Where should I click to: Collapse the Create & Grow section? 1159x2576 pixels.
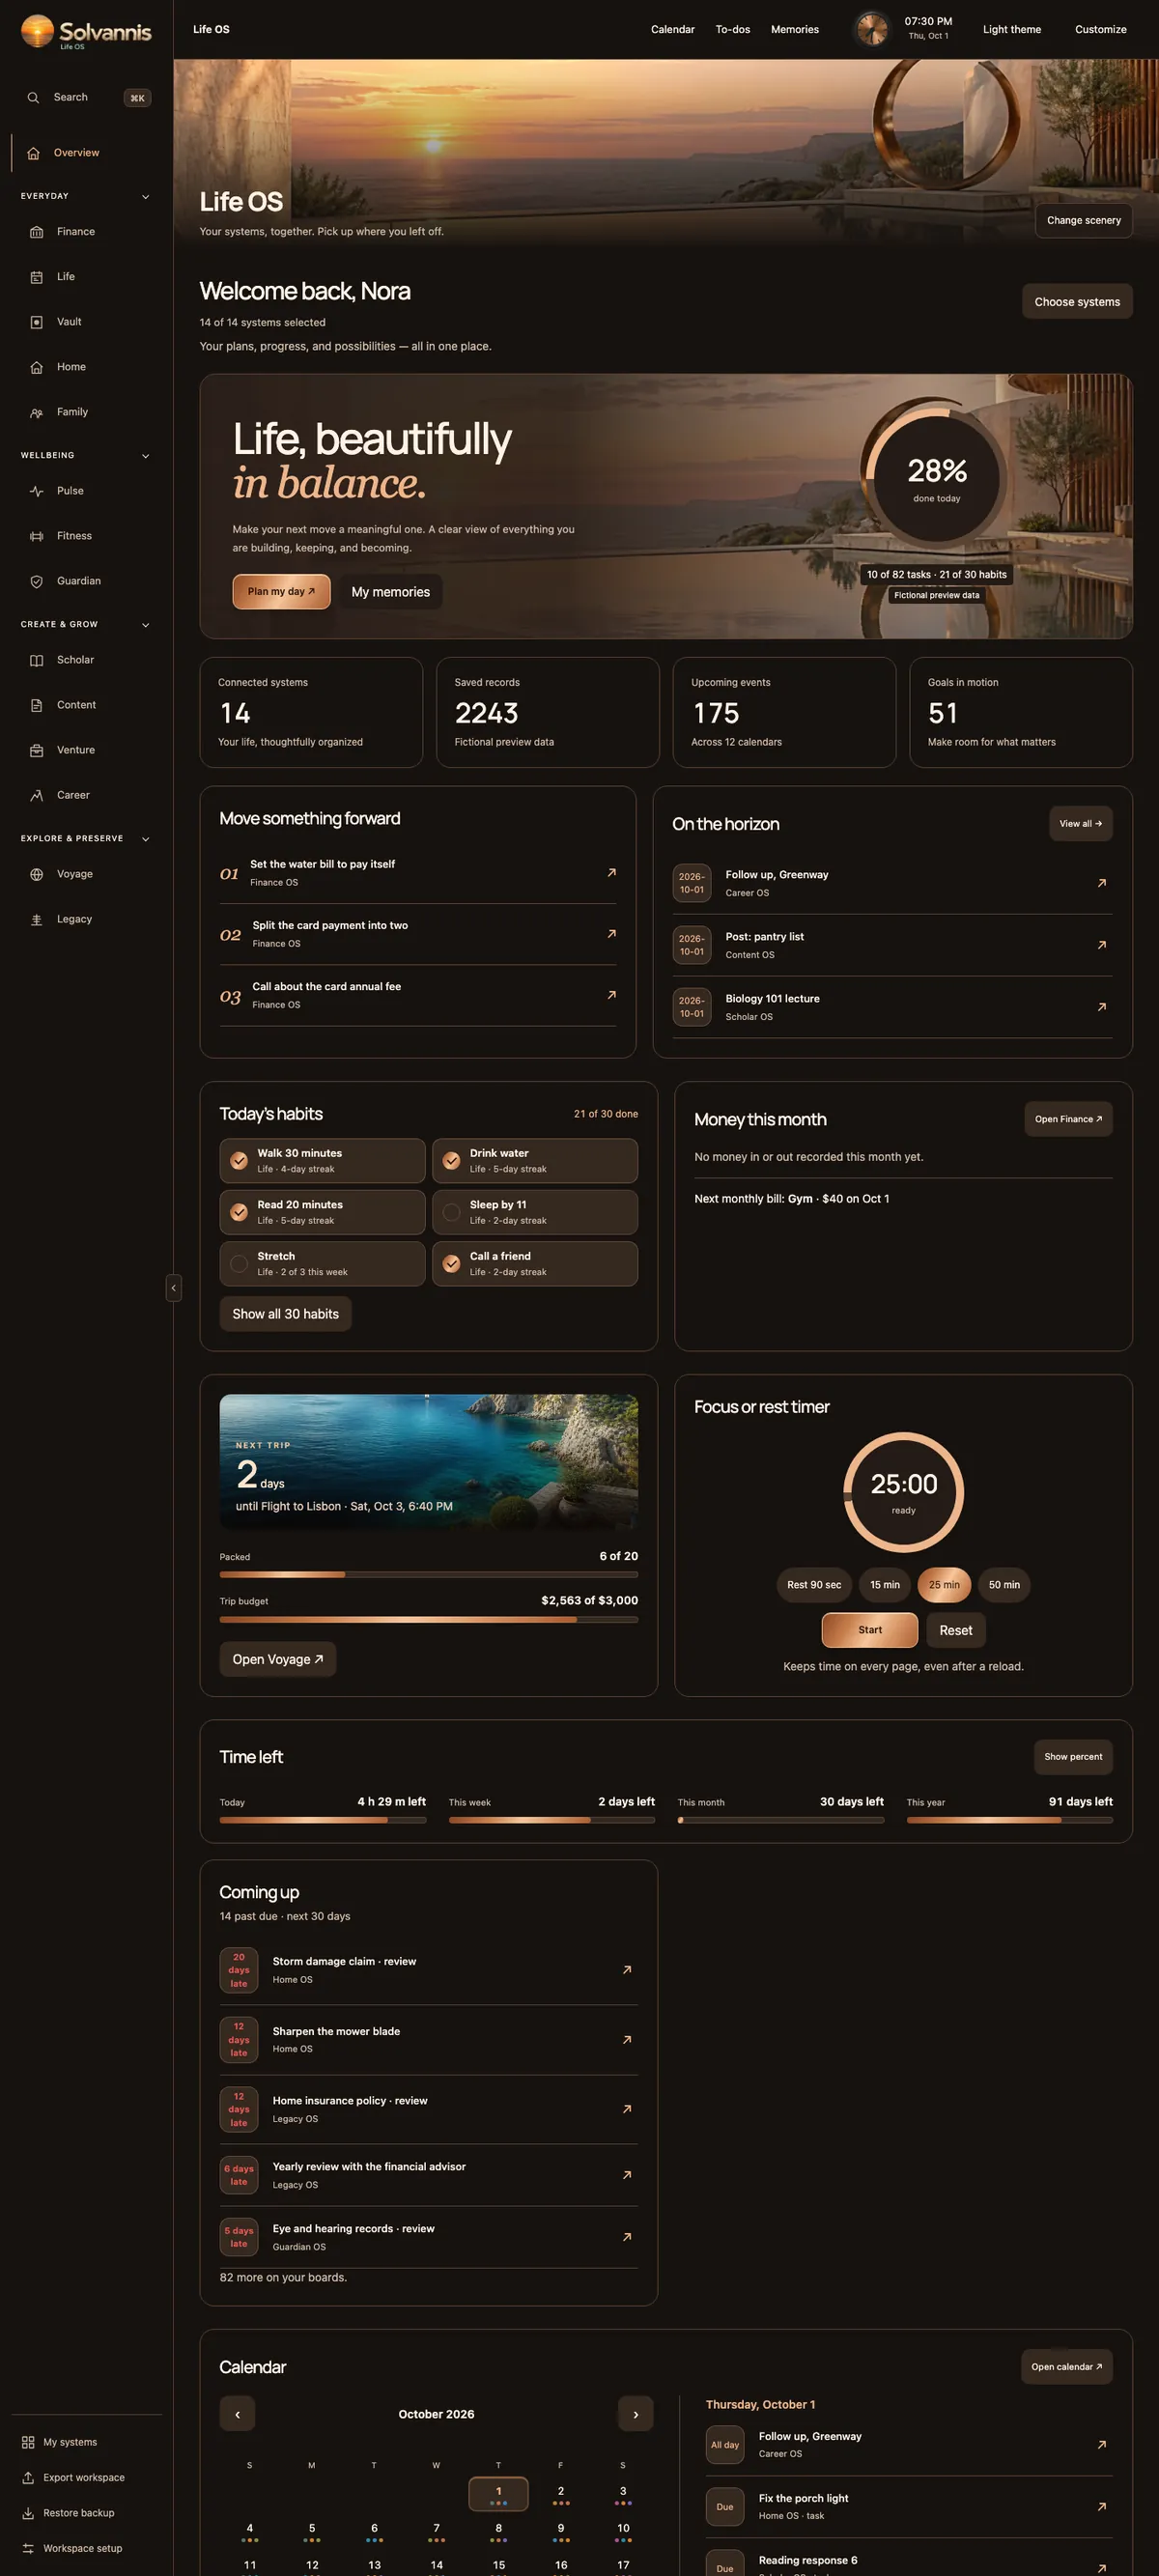click(146, 625)
